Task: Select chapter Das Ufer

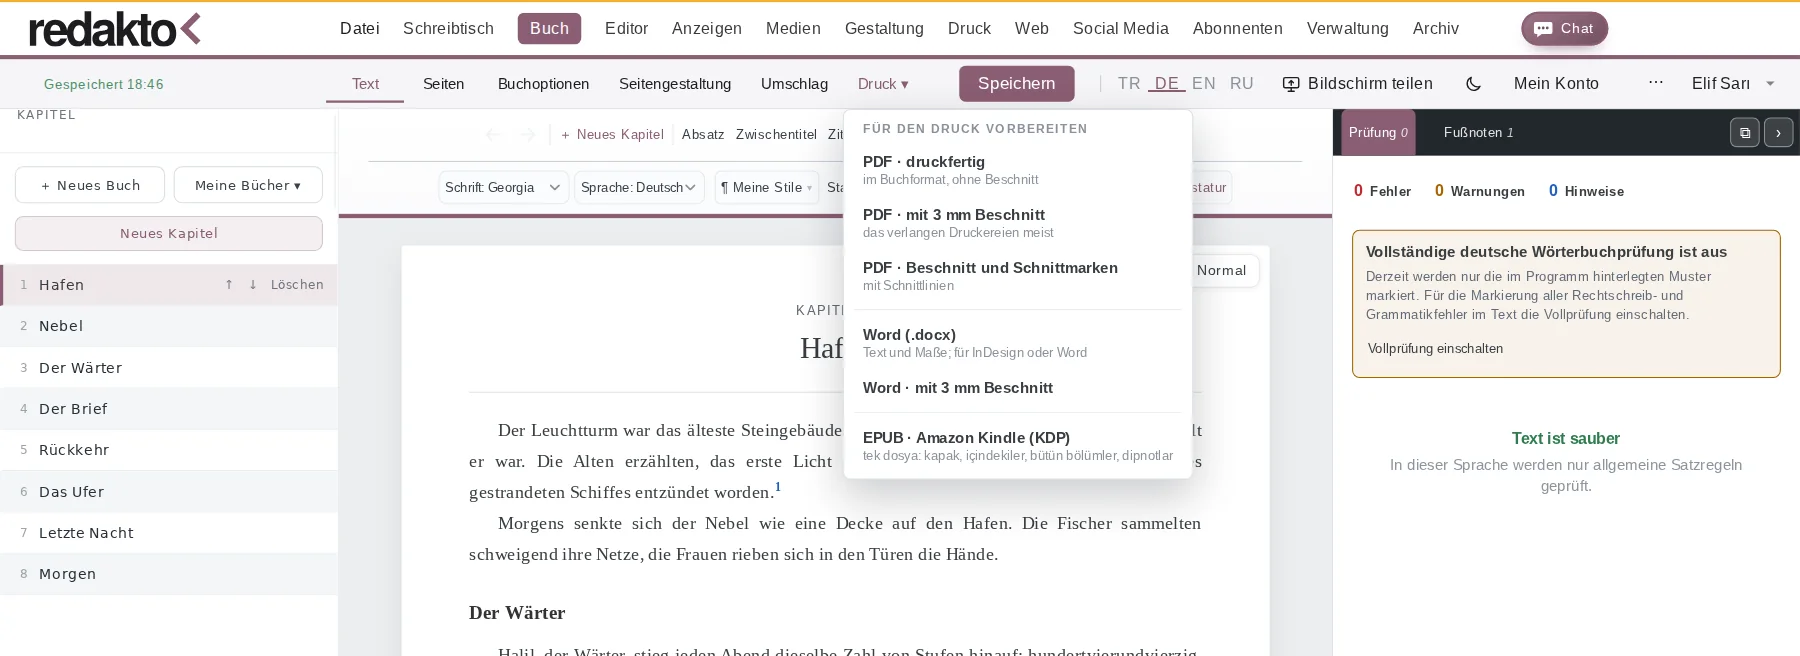Action: pyautogui.click(x=168, y=492)
